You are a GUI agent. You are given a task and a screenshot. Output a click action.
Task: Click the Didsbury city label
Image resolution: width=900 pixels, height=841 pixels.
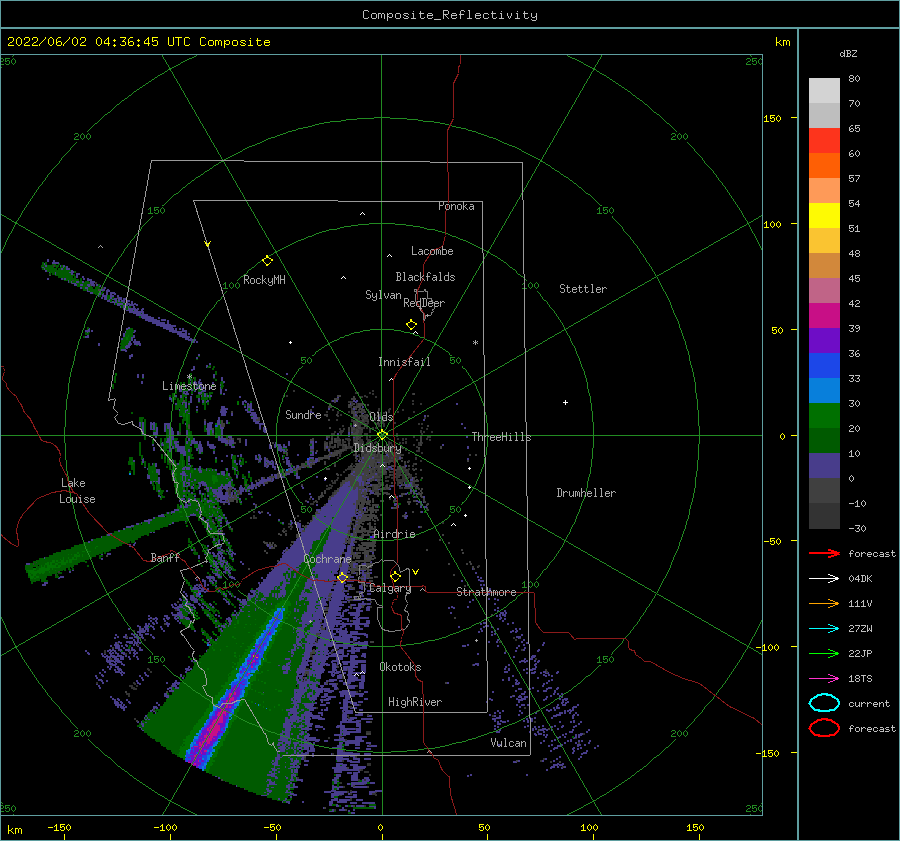tap(377, 448)
